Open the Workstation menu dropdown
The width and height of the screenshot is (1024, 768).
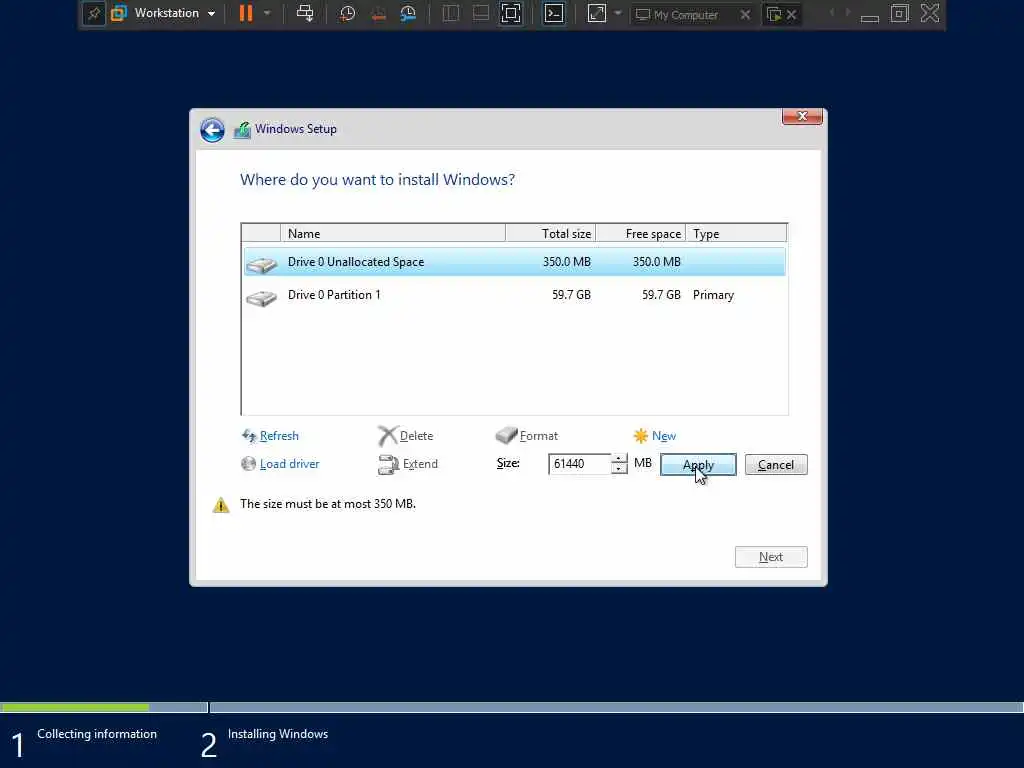(x=174, y=13)
